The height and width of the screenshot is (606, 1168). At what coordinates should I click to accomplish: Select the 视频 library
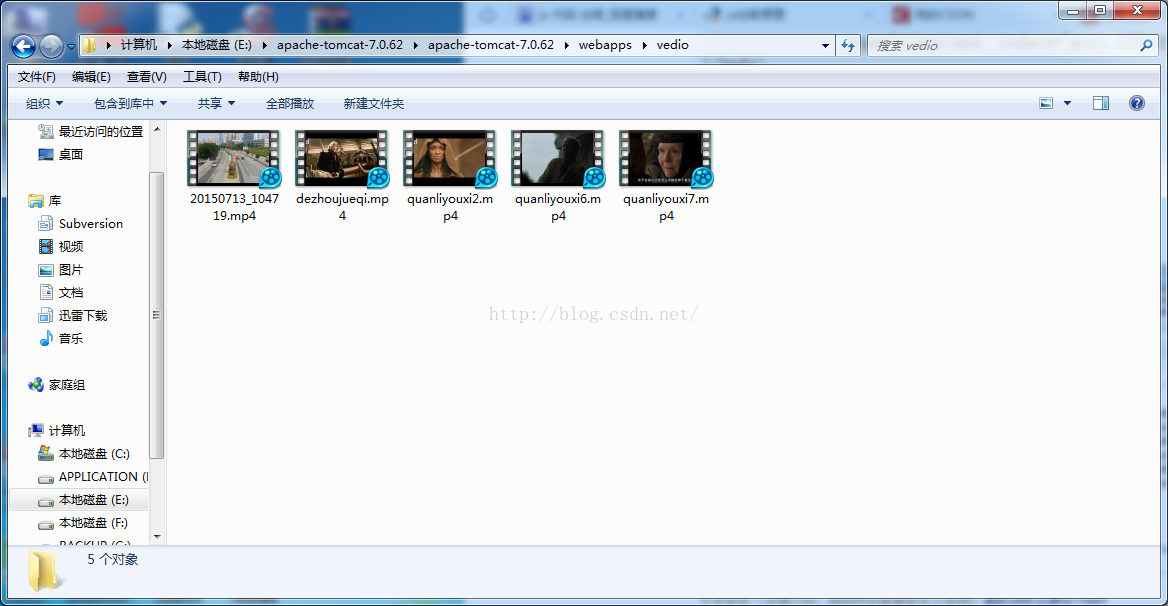pos(61,246)
